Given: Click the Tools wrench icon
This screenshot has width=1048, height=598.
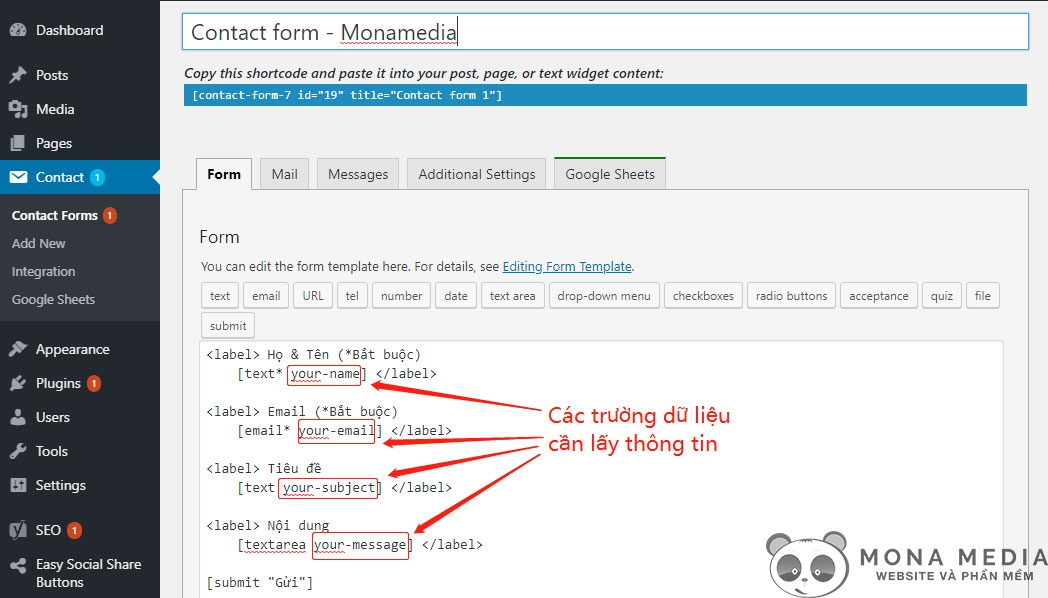Looking at the screenshot, I should pyautogui.click(x=18, y=451).
